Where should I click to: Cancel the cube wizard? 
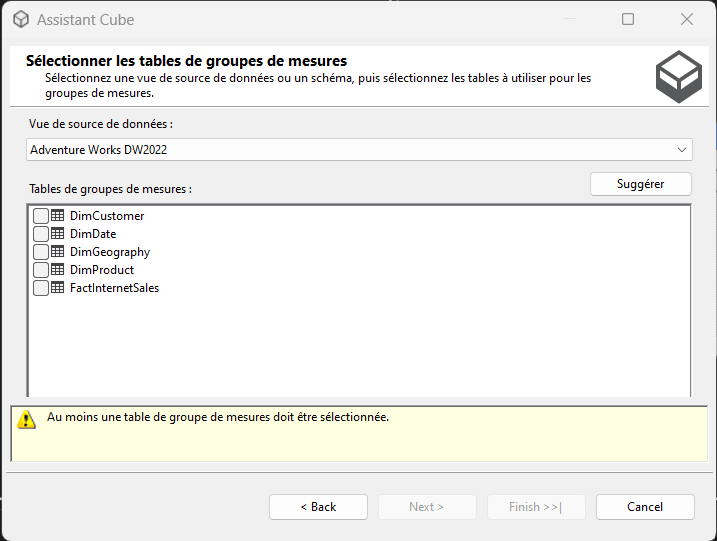(645, 507)
